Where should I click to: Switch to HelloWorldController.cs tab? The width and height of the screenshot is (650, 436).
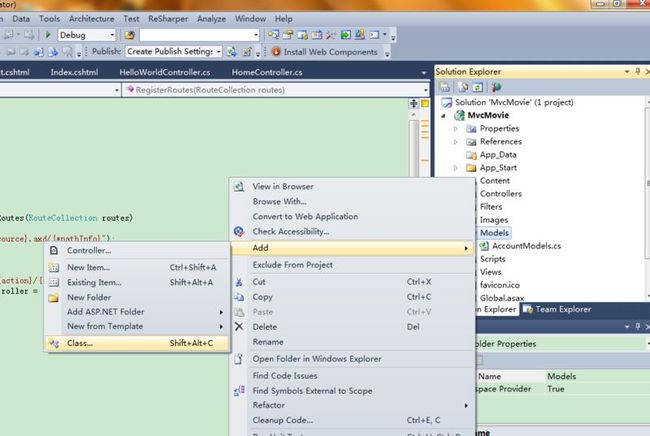pos(165,72)
